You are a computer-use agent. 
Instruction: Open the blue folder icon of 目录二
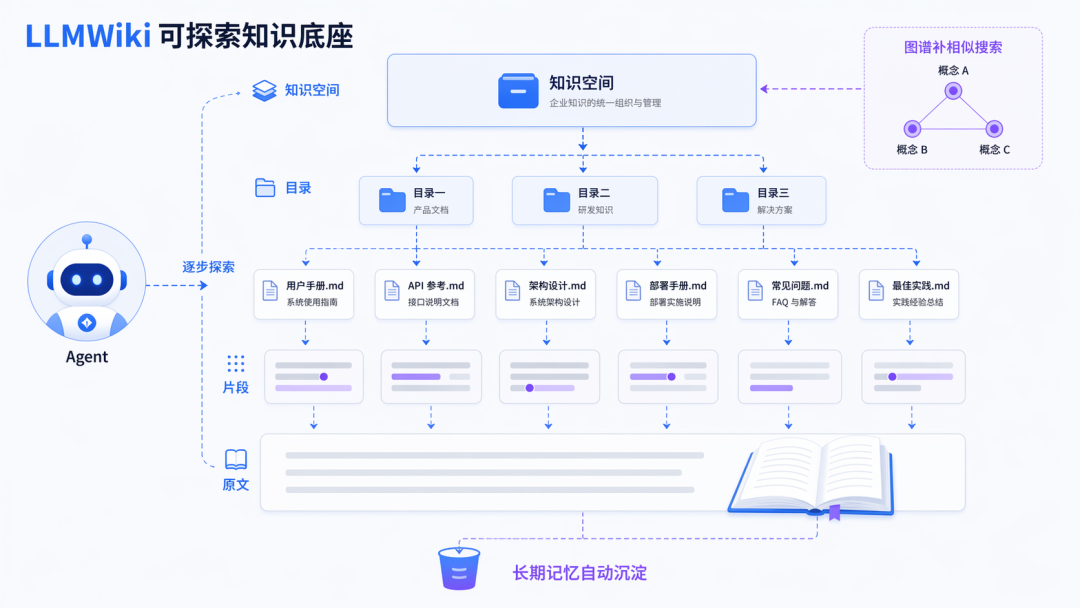pyautogui.click(x=557, y=200)
